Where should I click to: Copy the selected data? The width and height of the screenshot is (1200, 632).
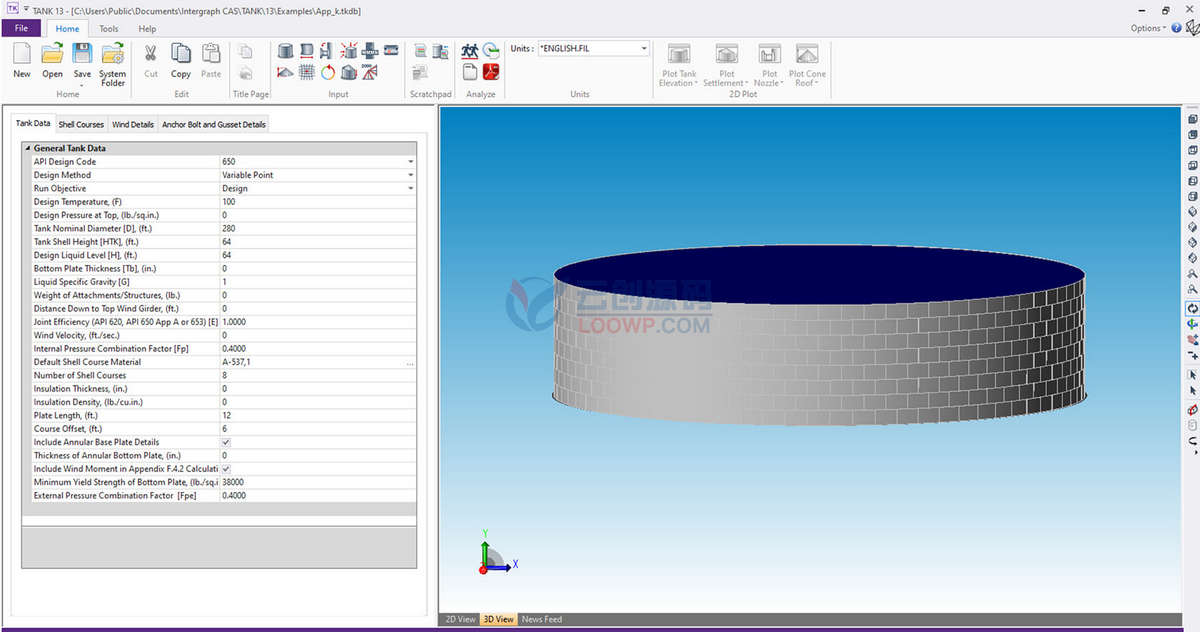181,60
